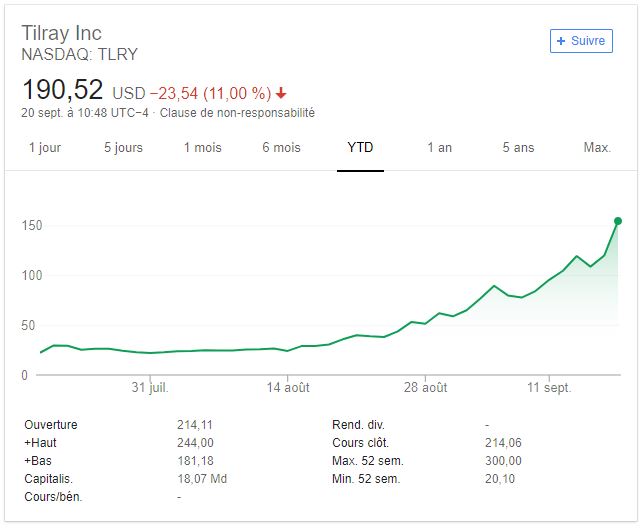
Task: Select the Max. time range tab
Action: (x=597, y=147)
